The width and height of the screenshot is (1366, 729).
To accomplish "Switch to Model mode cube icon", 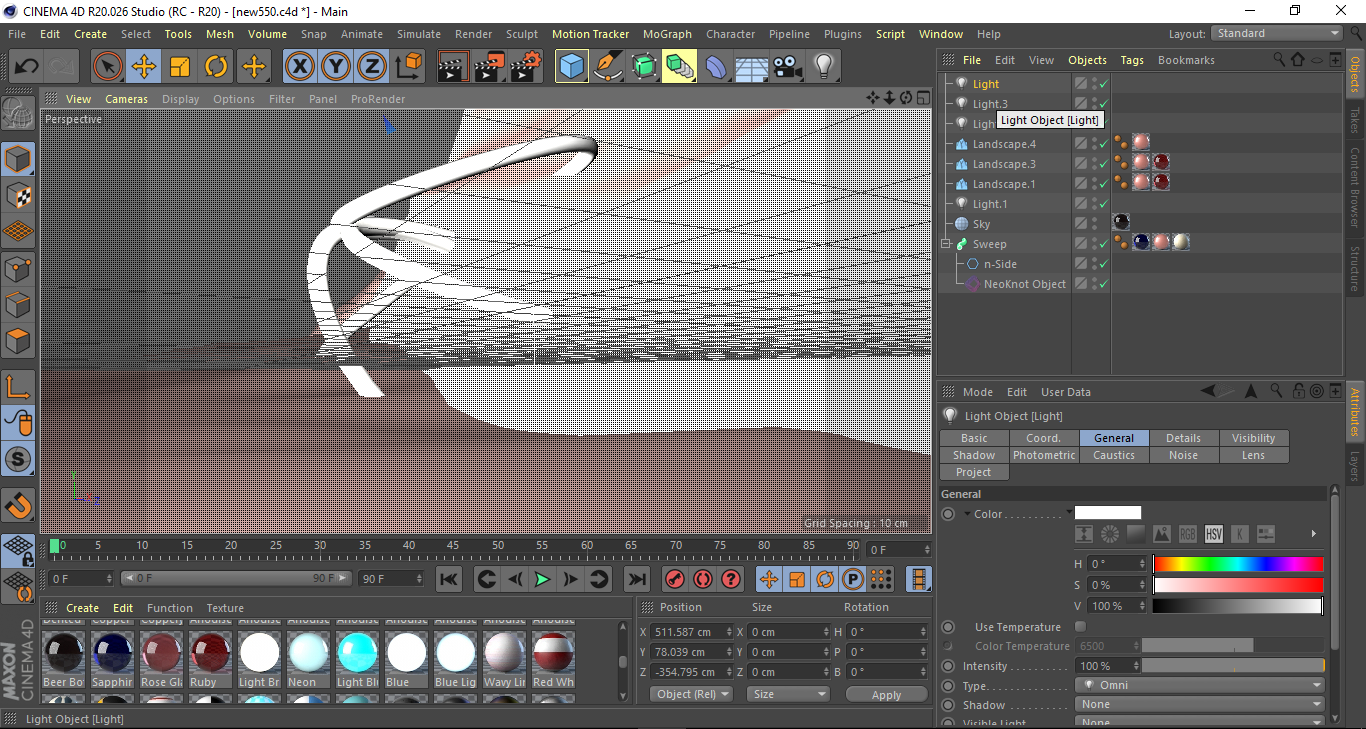I will point(18,159).
